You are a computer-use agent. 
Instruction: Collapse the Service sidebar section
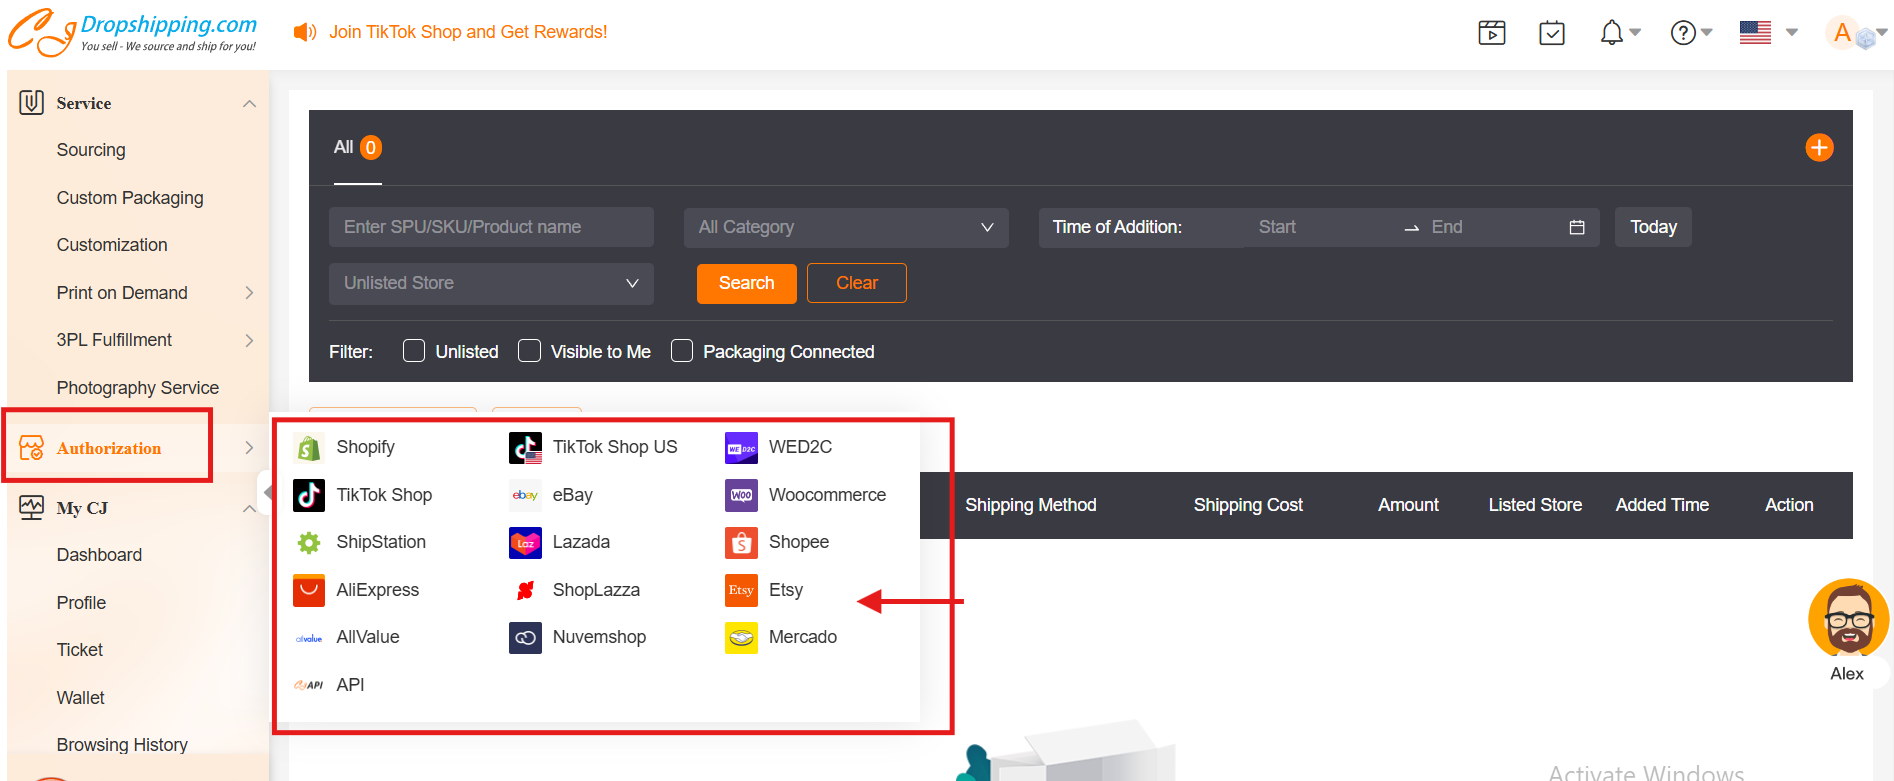[x=249, y=104]
